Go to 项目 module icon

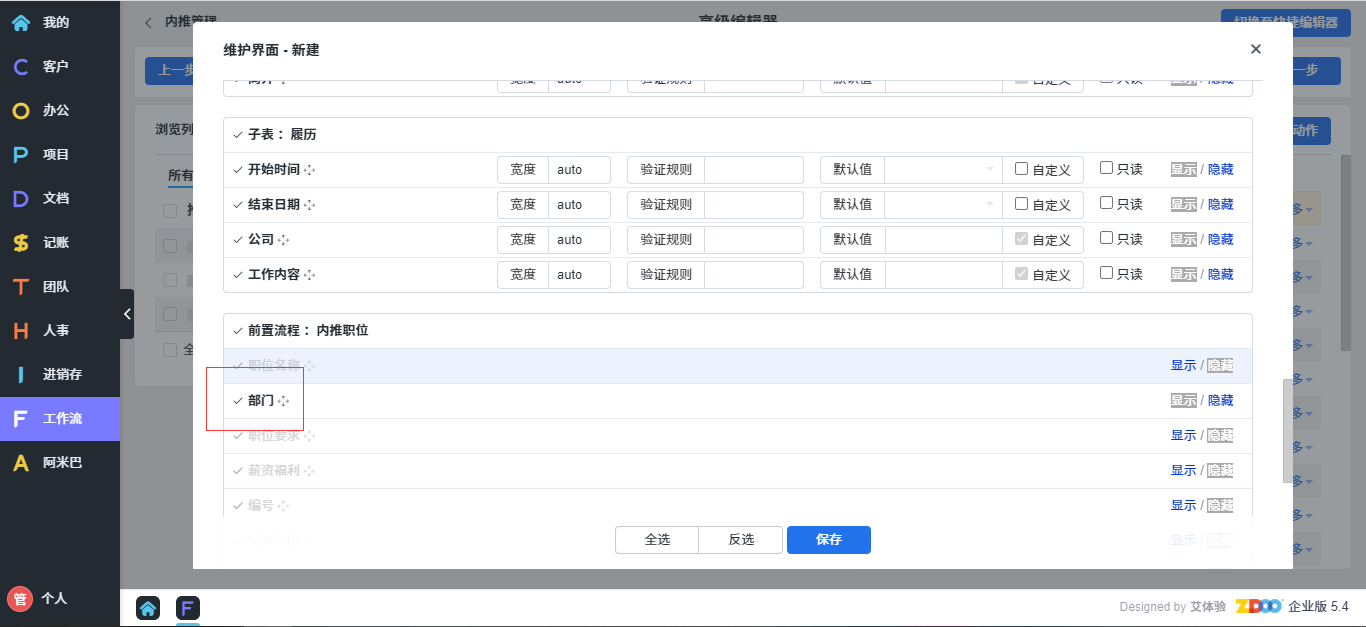pos(21,154)
